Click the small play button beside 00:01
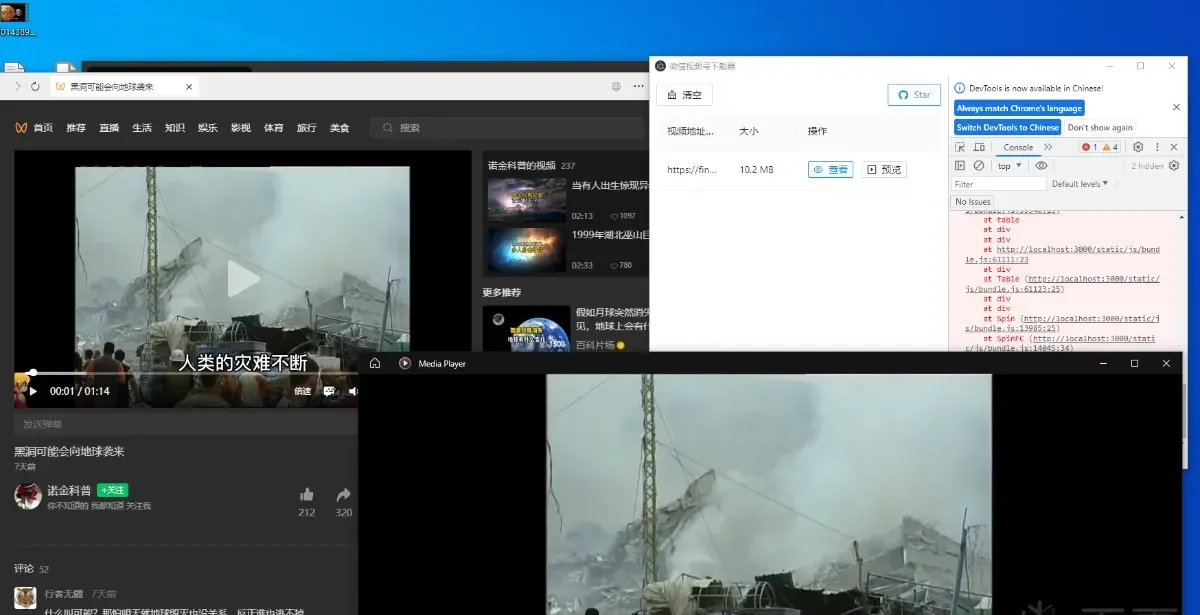The image size is (1200, 615). 33,391
